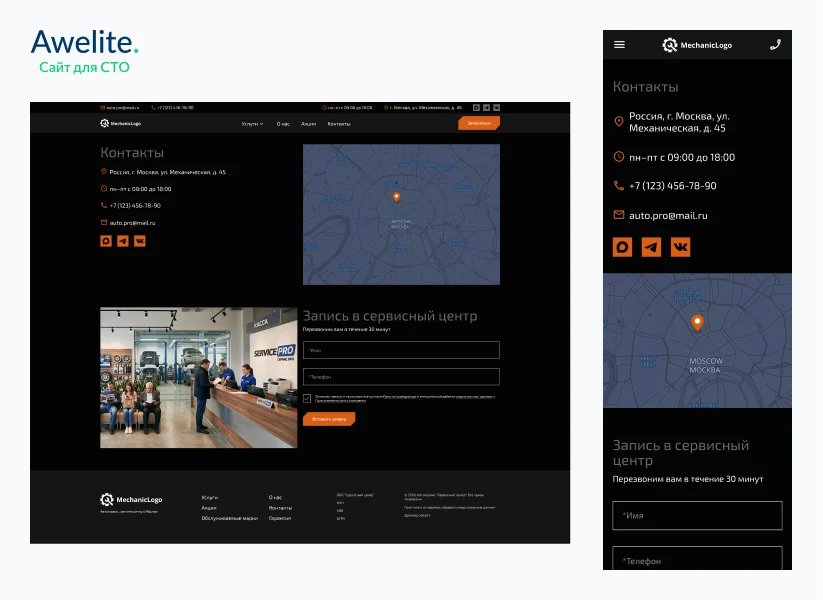This screenshot has height=600, width=823.
Task: Click the Имя field in the desktop form
Action: 401,350
